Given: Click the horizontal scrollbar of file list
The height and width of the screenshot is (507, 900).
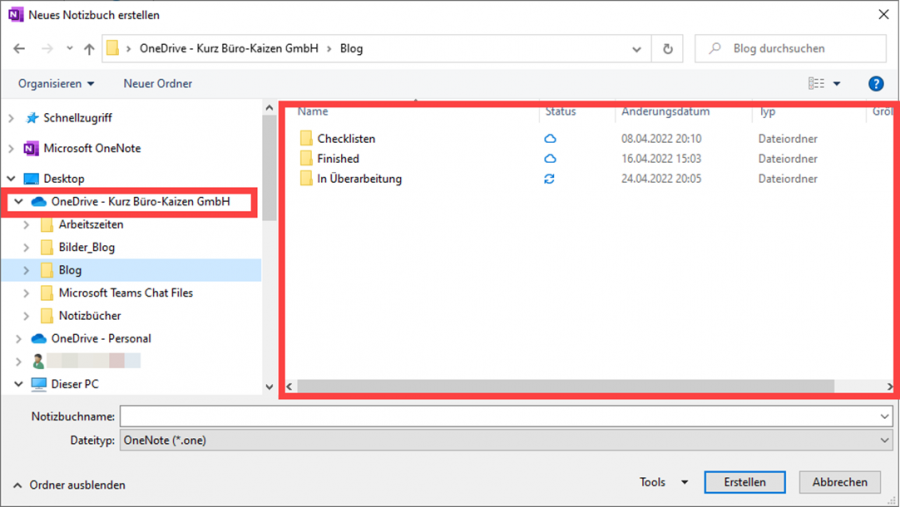Looking at the screenshot, I should click(565, 386).
